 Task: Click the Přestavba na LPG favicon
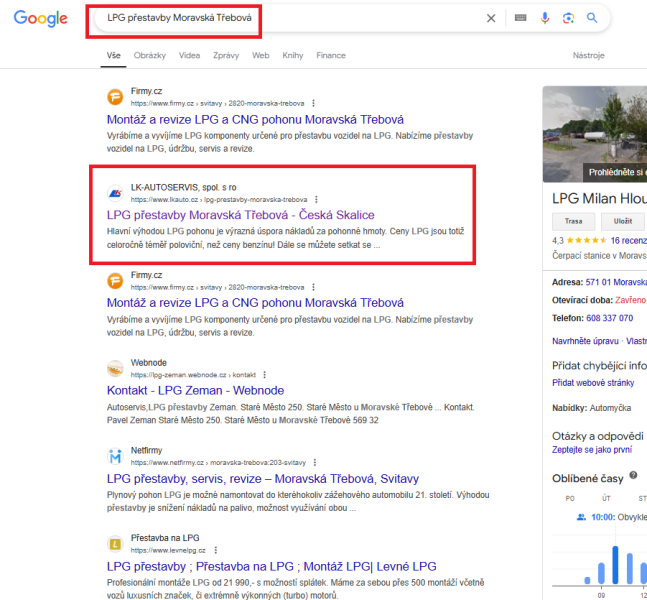115,544
